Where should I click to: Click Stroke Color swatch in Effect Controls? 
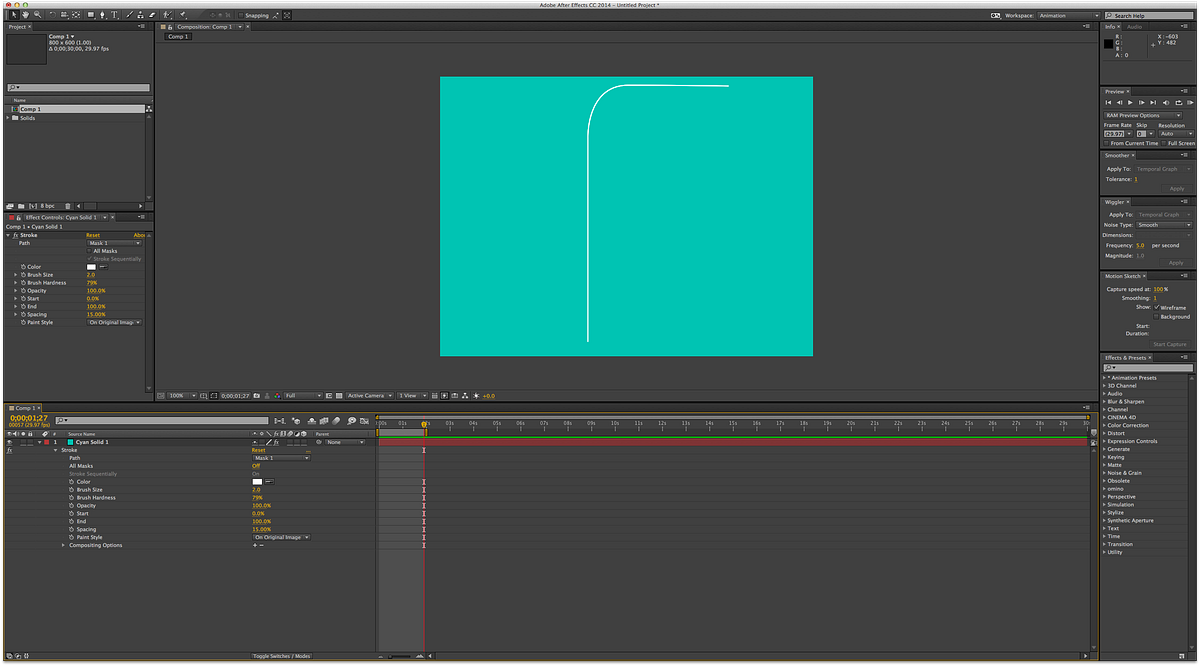91,267
